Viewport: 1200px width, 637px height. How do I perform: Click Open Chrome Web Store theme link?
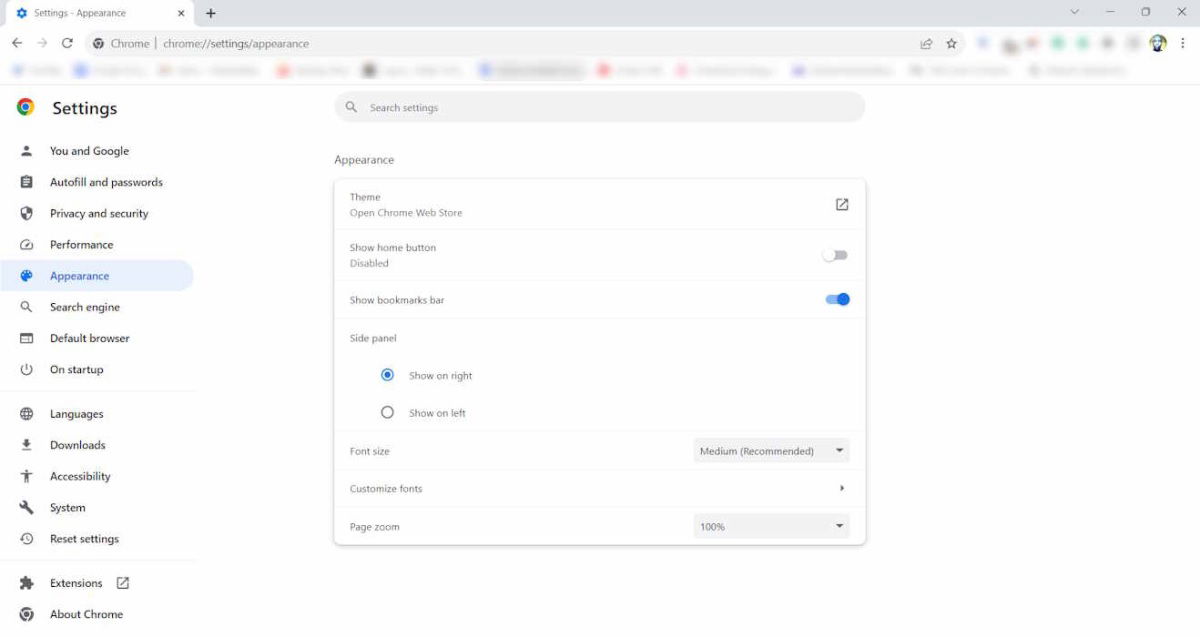(405, 213)
